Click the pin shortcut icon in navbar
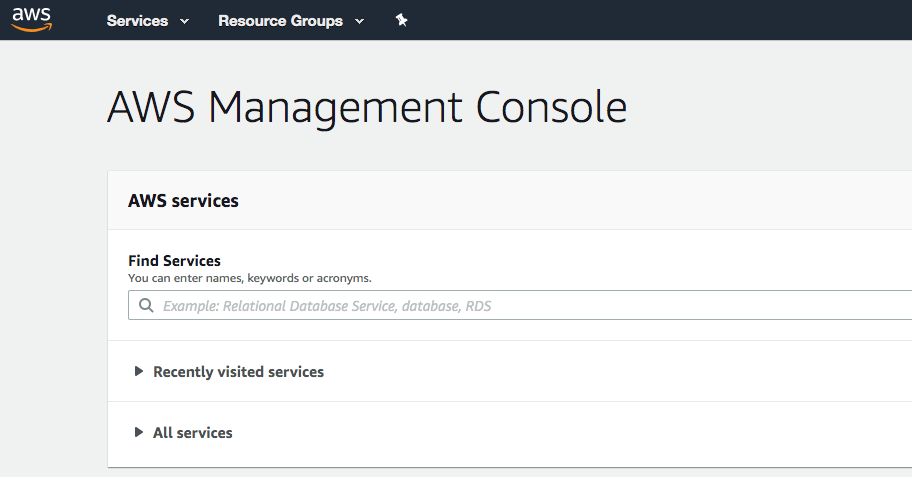The image size is (912, 477). point(402,21)
